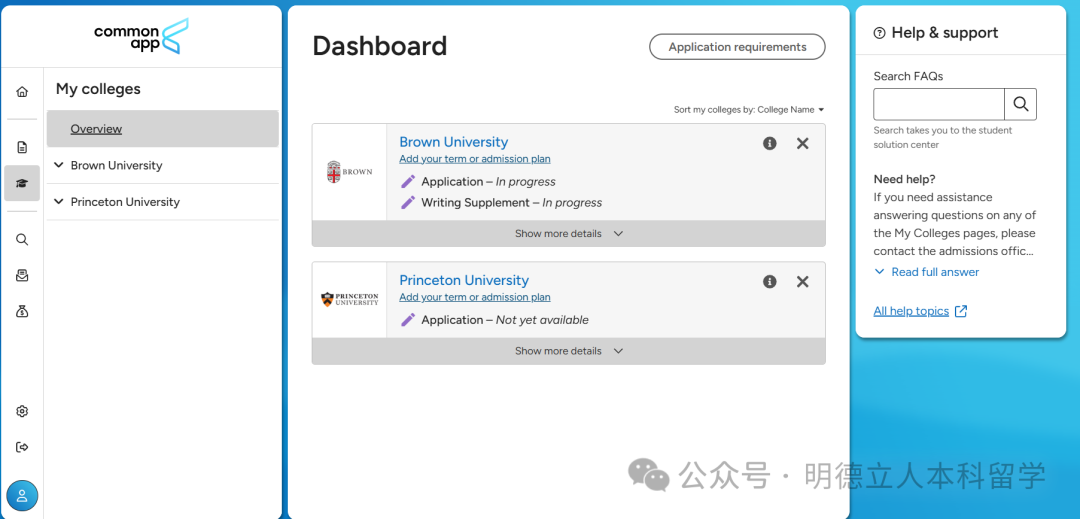This screenshot has width=1080, height=519.
Task: Open the Common App document icon
Action: (x=22, y=147)
